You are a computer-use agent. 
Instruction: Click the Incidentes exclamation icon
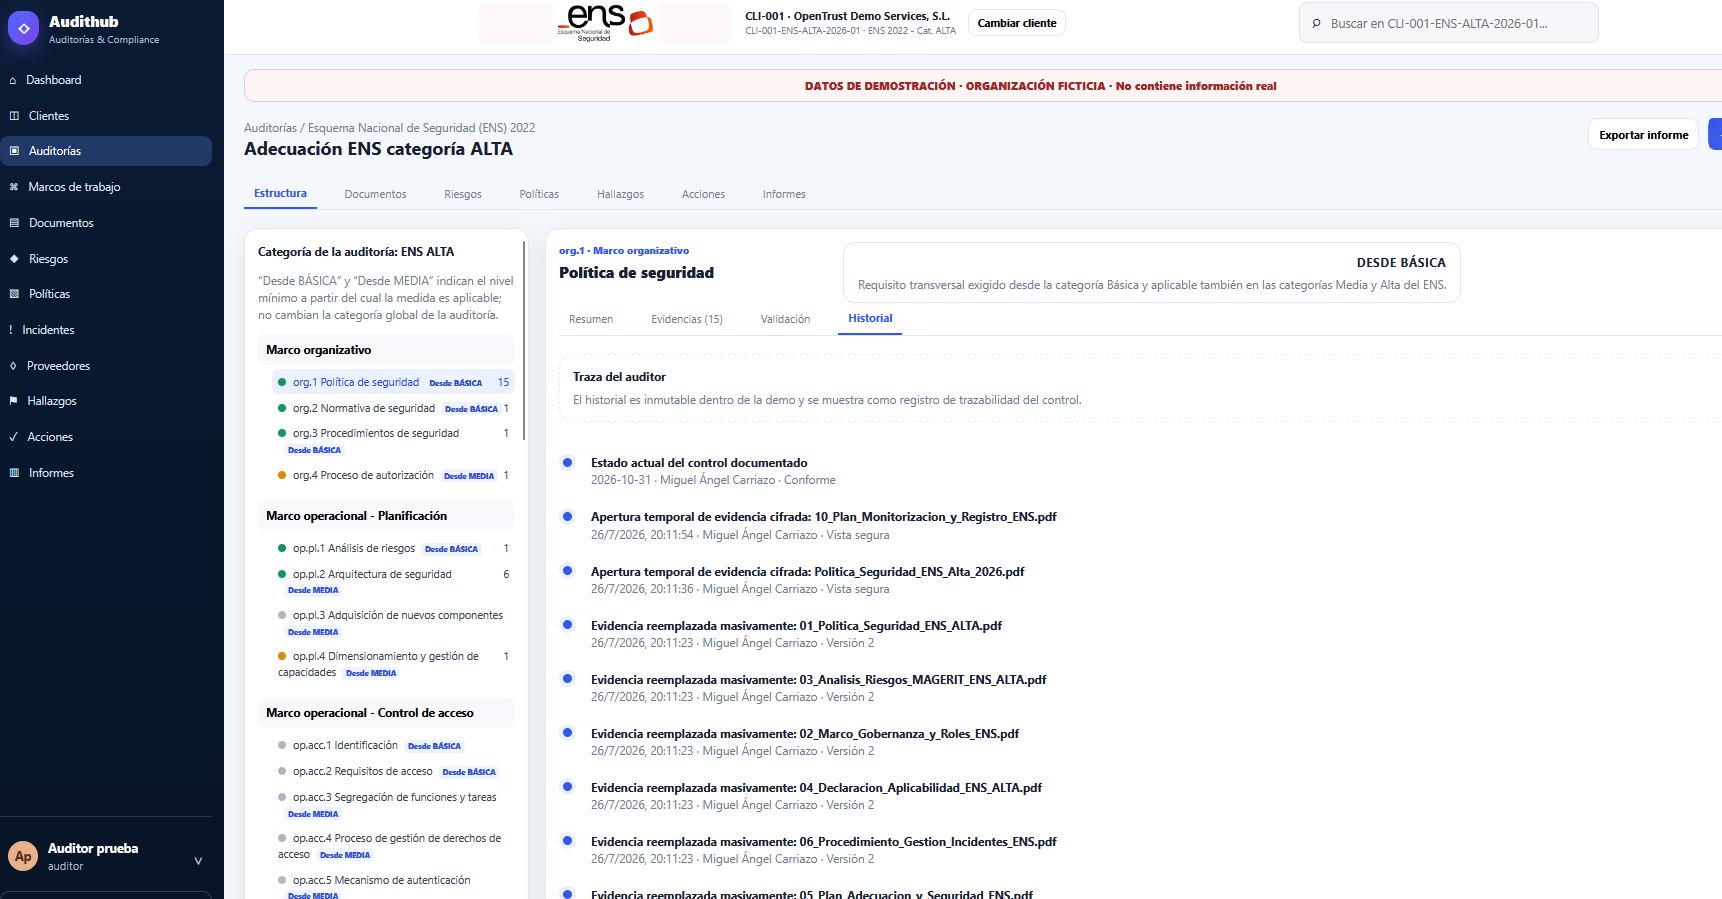pos(11,330)
